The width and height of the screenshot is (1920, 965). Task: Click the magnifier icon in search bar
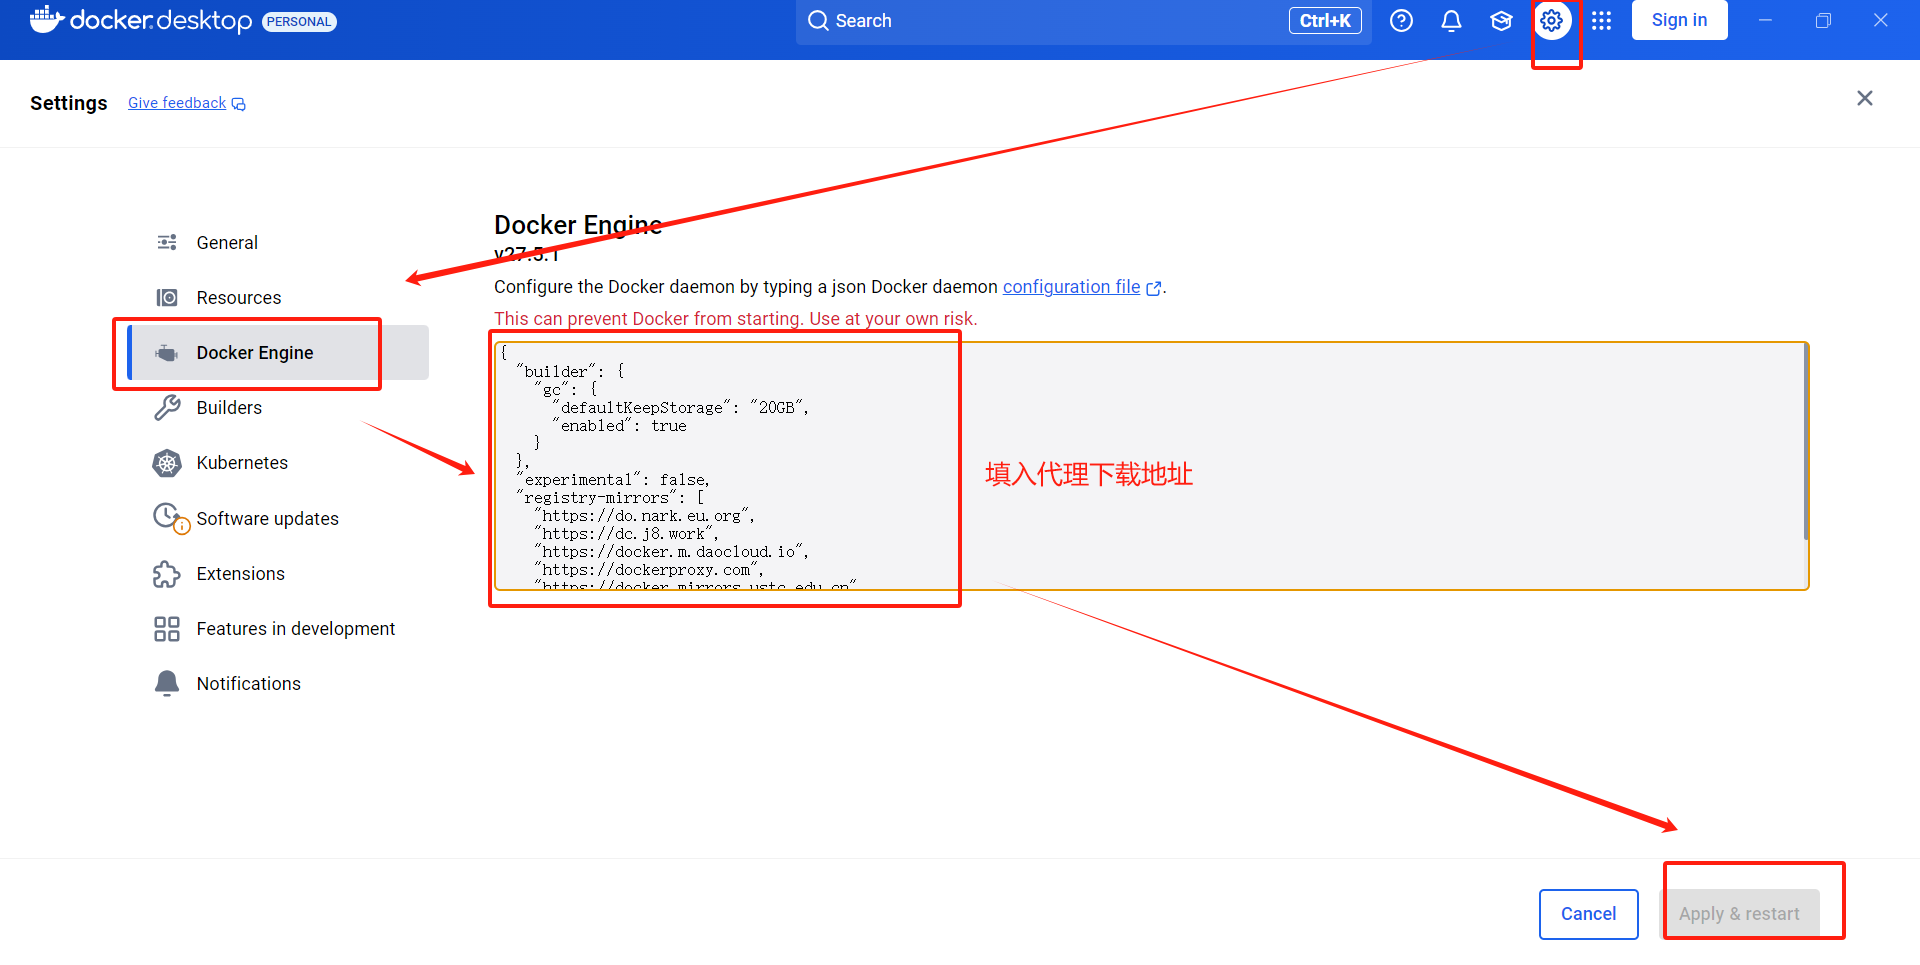818,21
